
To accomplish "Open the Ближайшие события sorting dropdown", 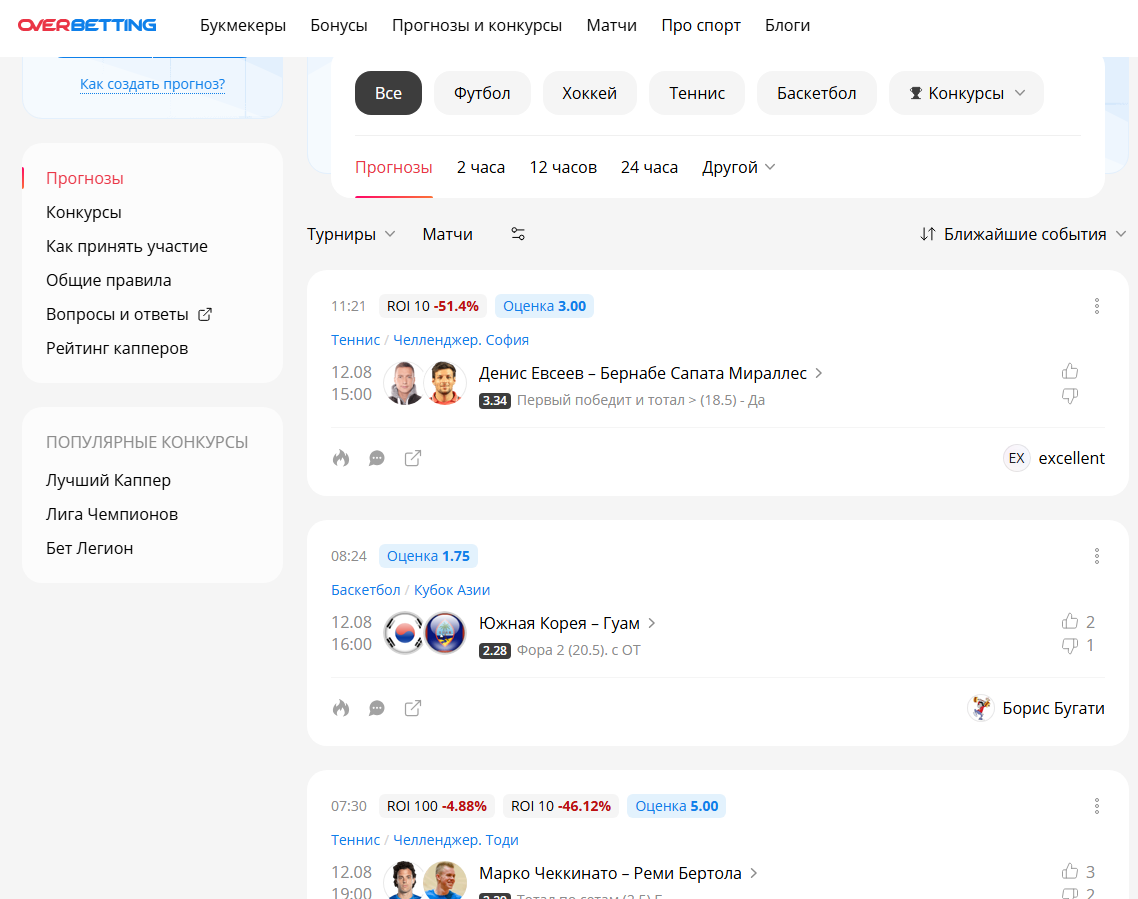I will [x=1022, y=233].
